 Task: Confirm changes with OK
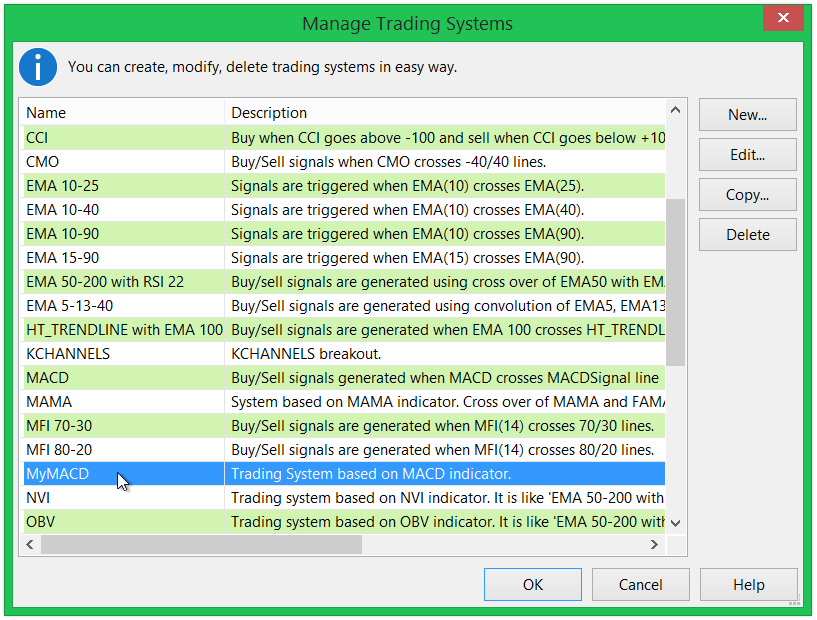tap(532, 584)
